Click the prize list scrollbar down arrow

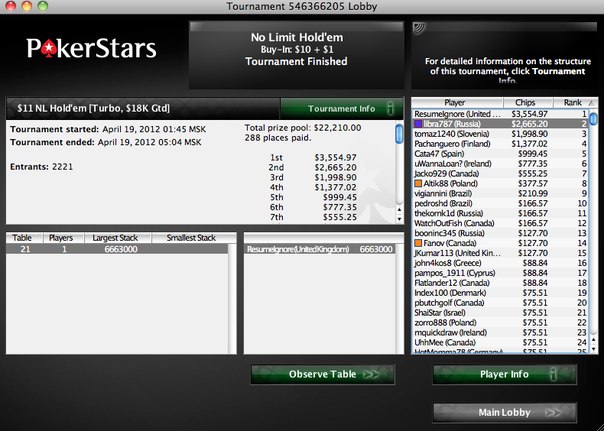pos(399,219)
